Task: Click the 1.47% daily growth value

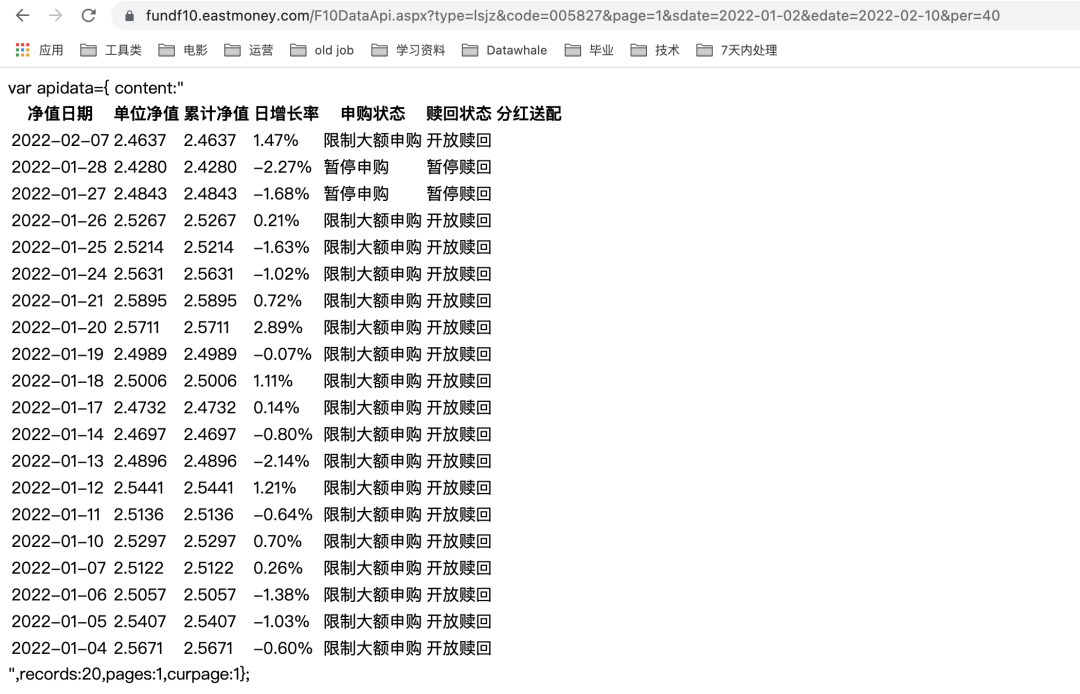Action: pos(276,140)
